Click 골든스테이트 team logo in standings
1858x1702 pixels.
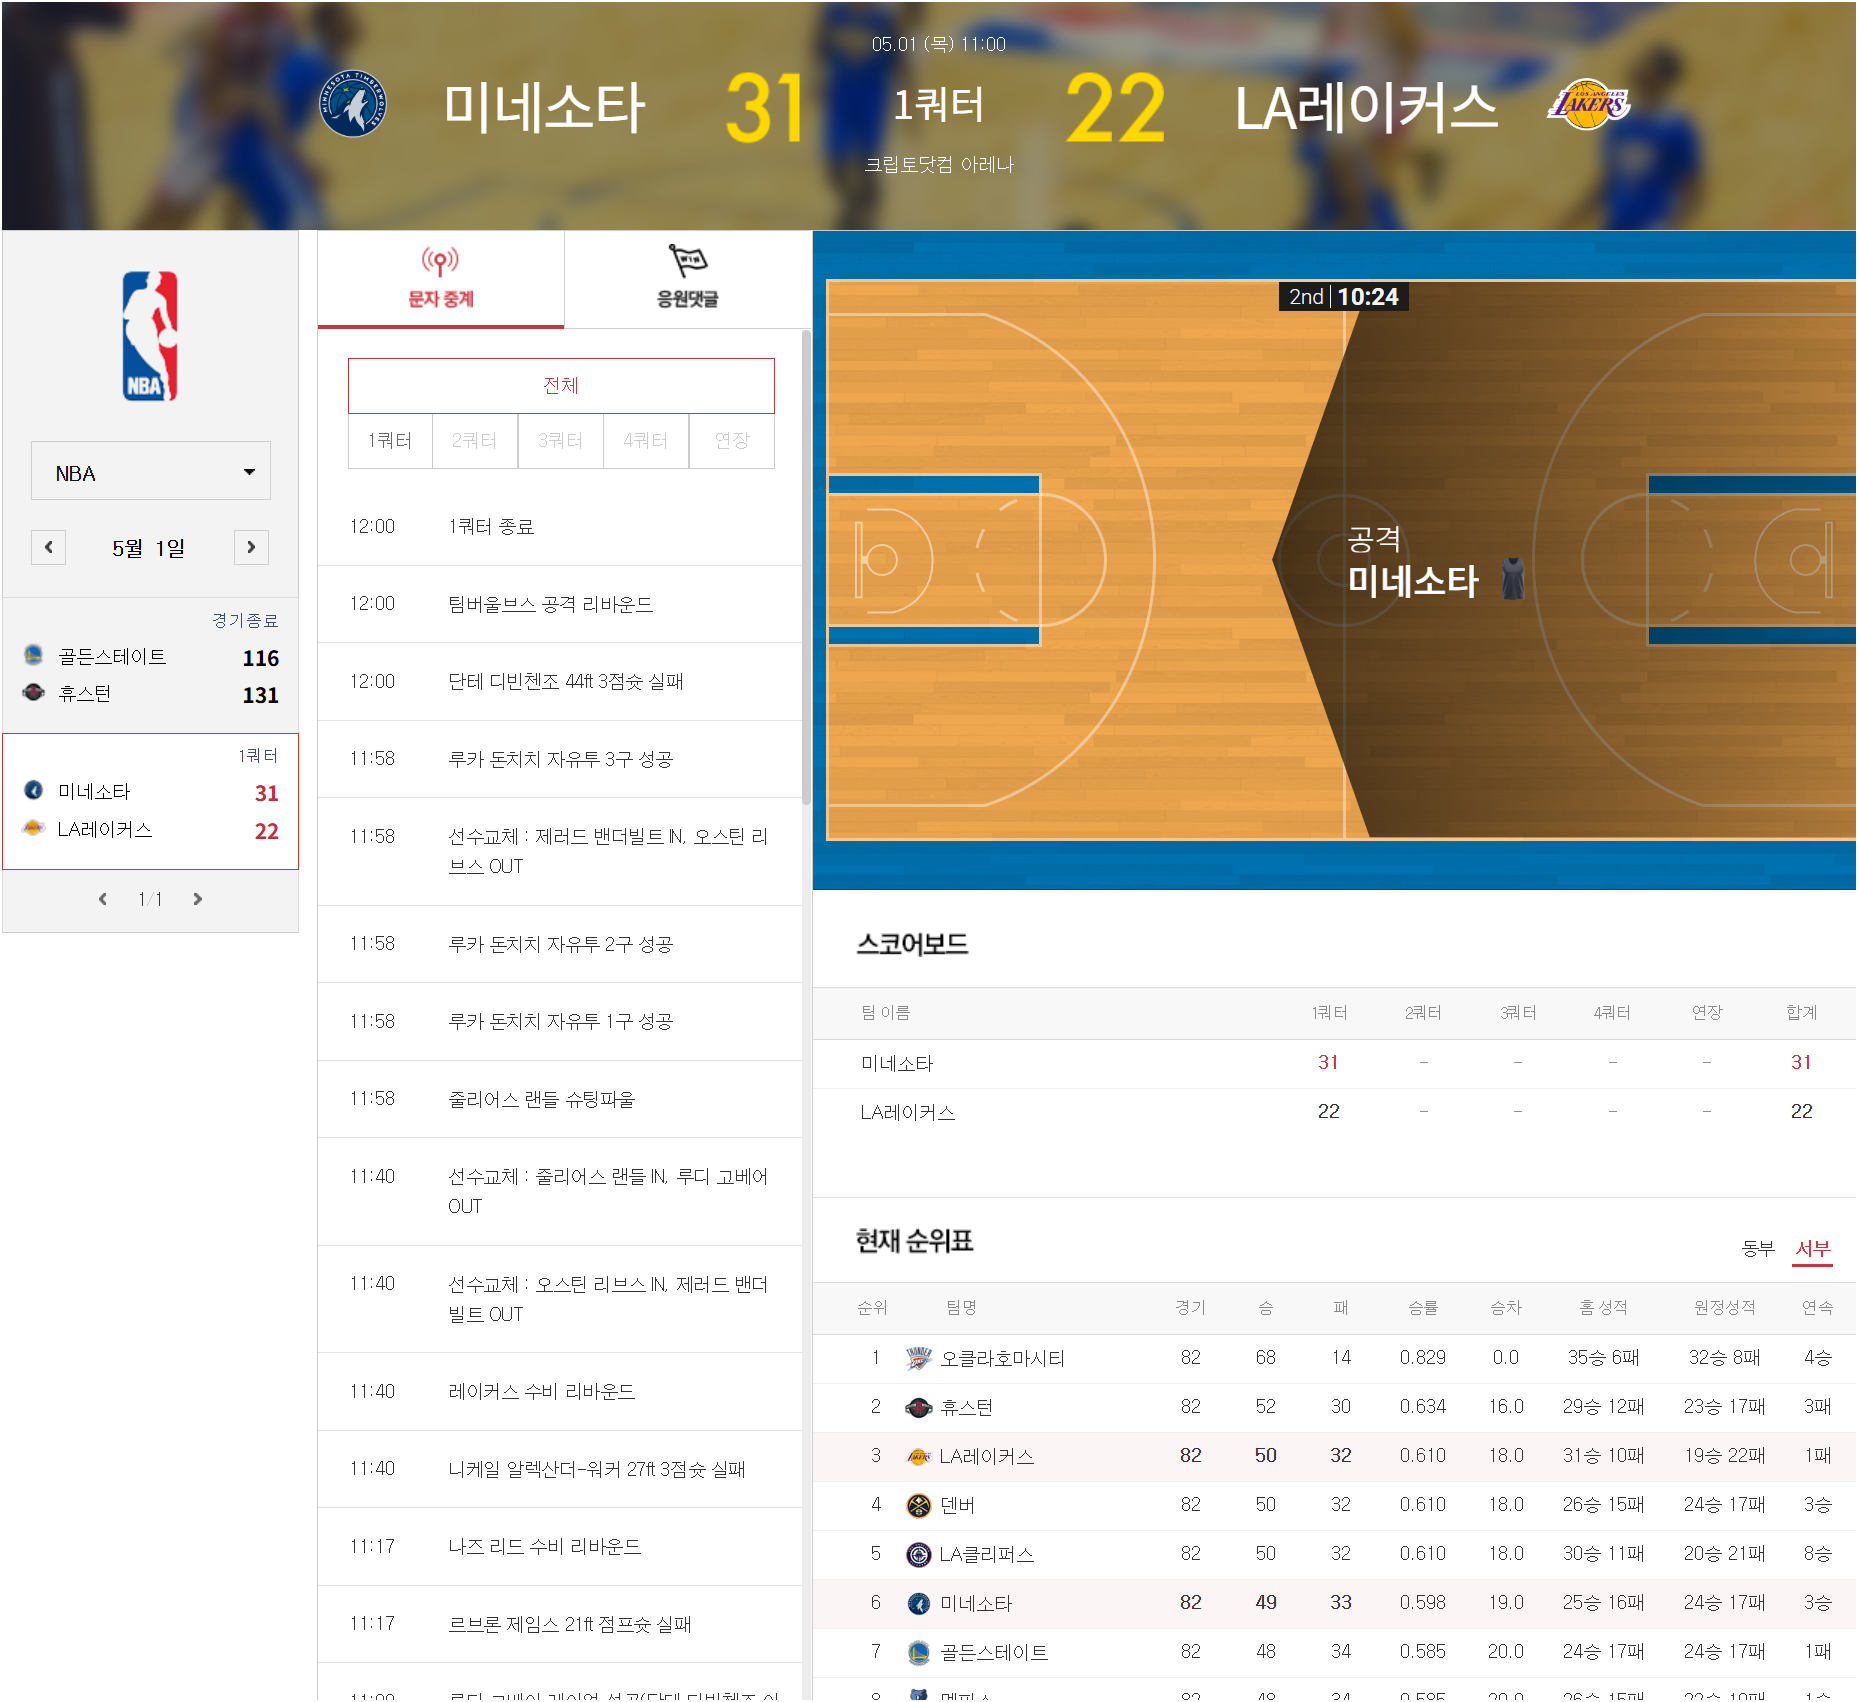pyautogui.click(x=918, y=1652)
